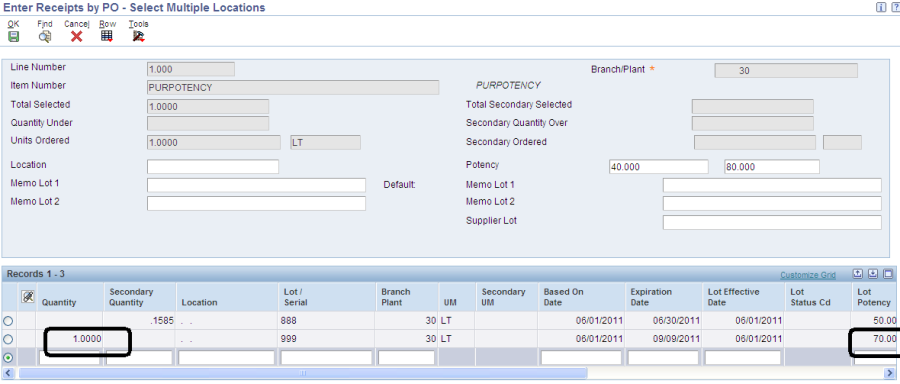Click the Total Selected field
This screenshot has height=384, width=900.
[x=208, y=107]
